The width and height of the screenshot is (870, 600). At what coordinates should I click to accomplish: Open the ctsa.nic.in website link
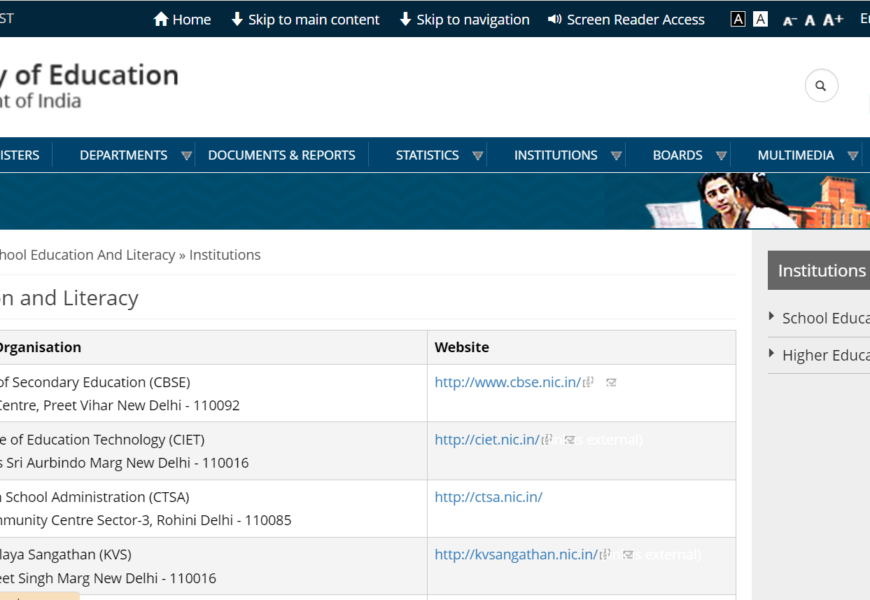tap(488, 497)
